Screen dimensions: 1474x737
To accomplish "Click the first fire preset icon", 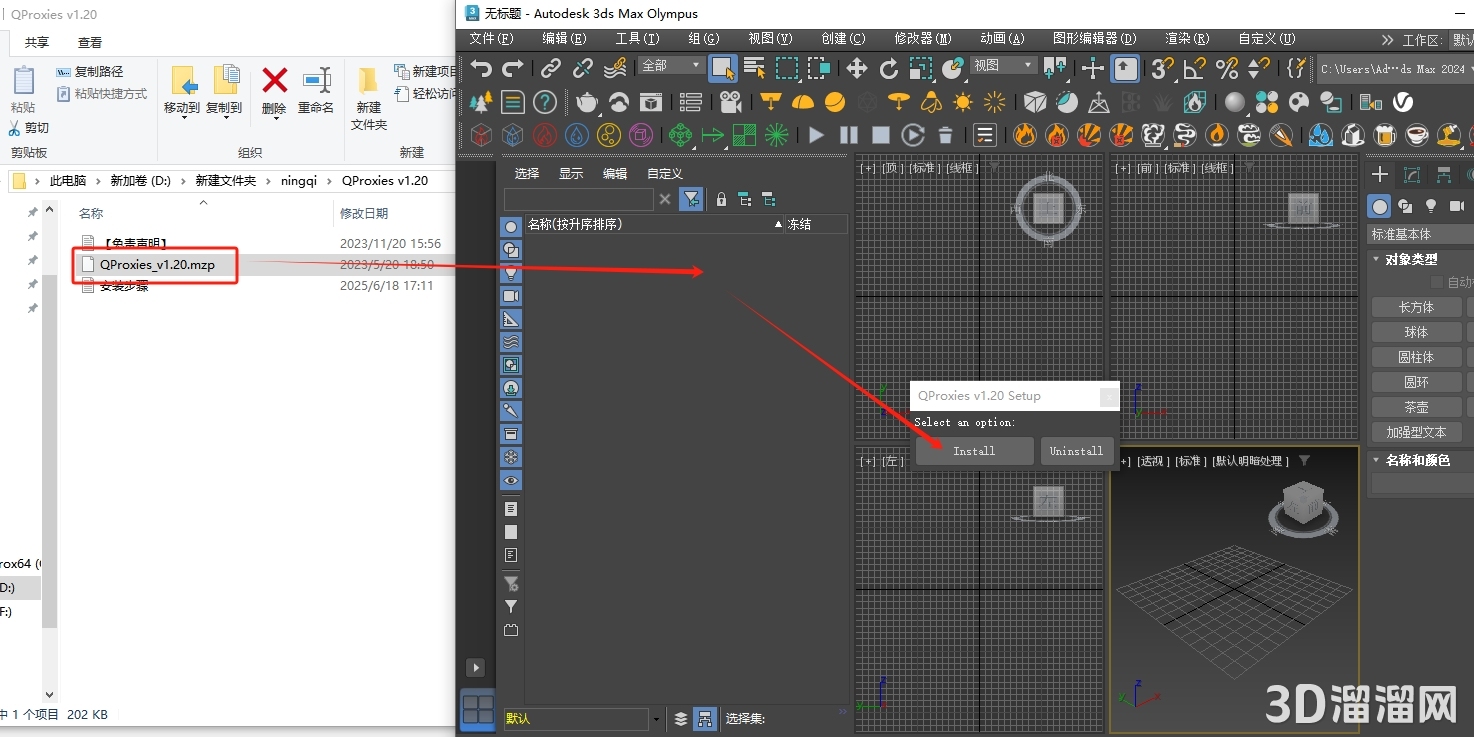I will coord(1024,135).
